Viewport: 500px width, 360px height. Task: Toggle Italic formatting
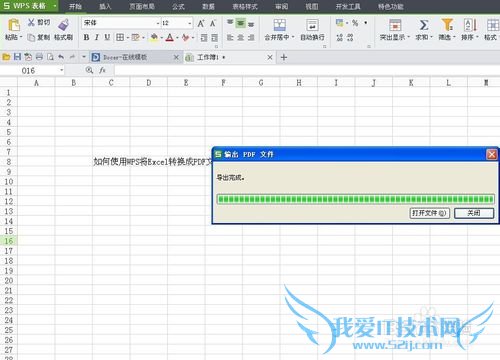97,37
